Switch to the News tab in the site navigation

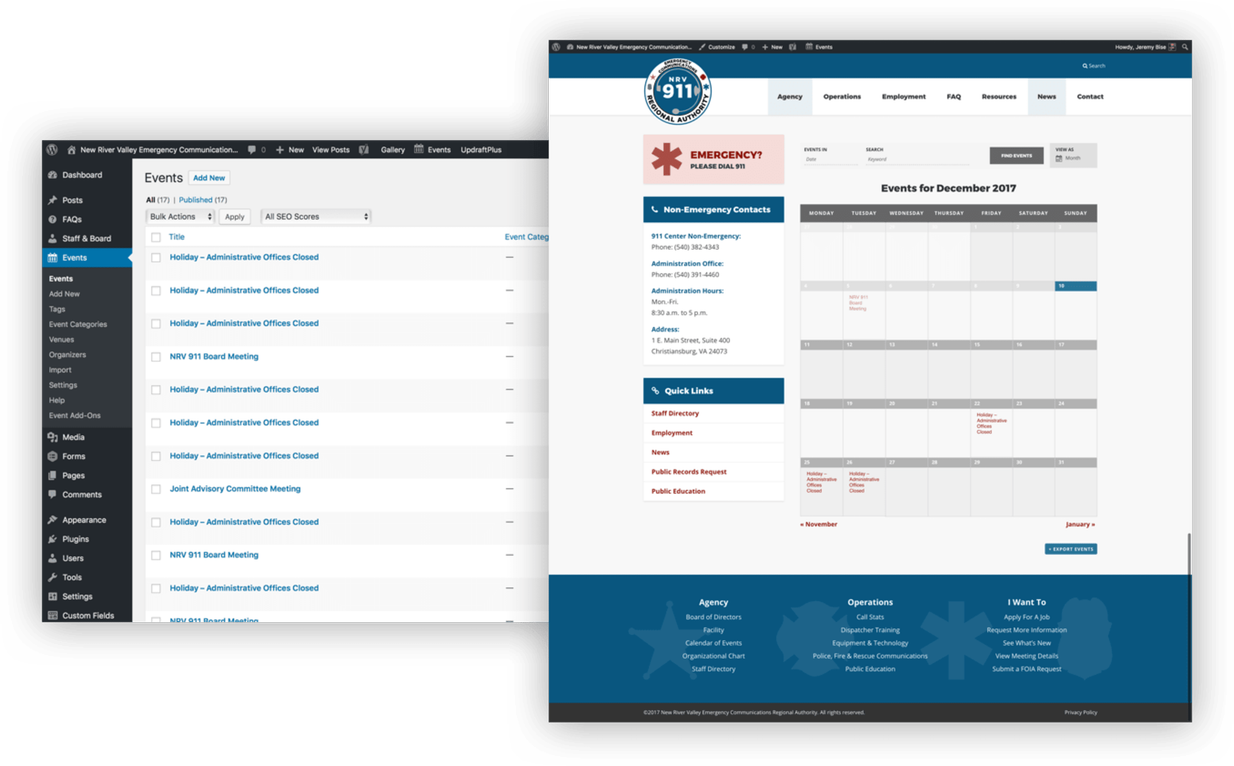point(1047,97)
